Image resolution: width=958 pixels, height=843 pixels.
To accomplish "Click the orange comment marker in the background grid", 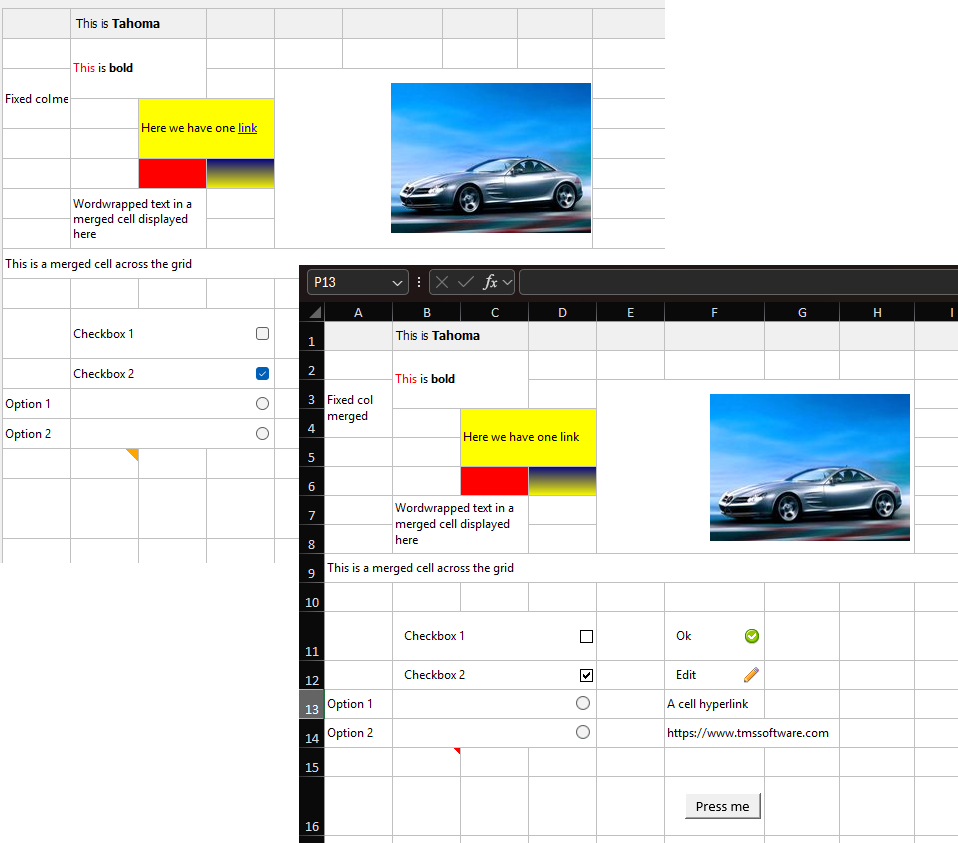I will 132,453.
